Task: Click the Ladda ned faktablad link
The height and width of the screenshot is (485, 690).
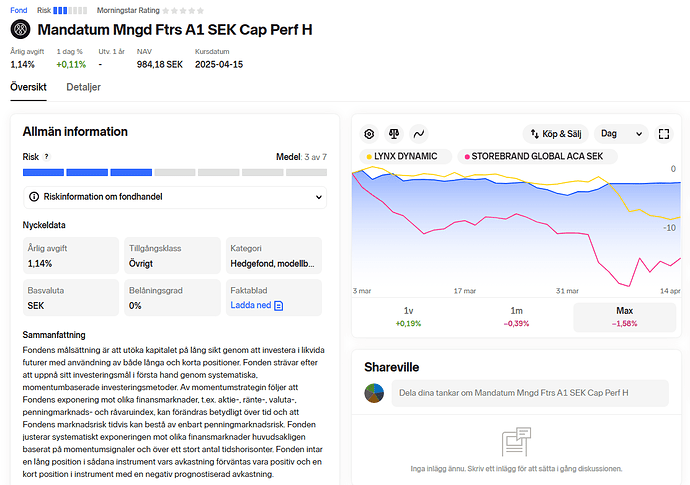Action: [257, 305]
